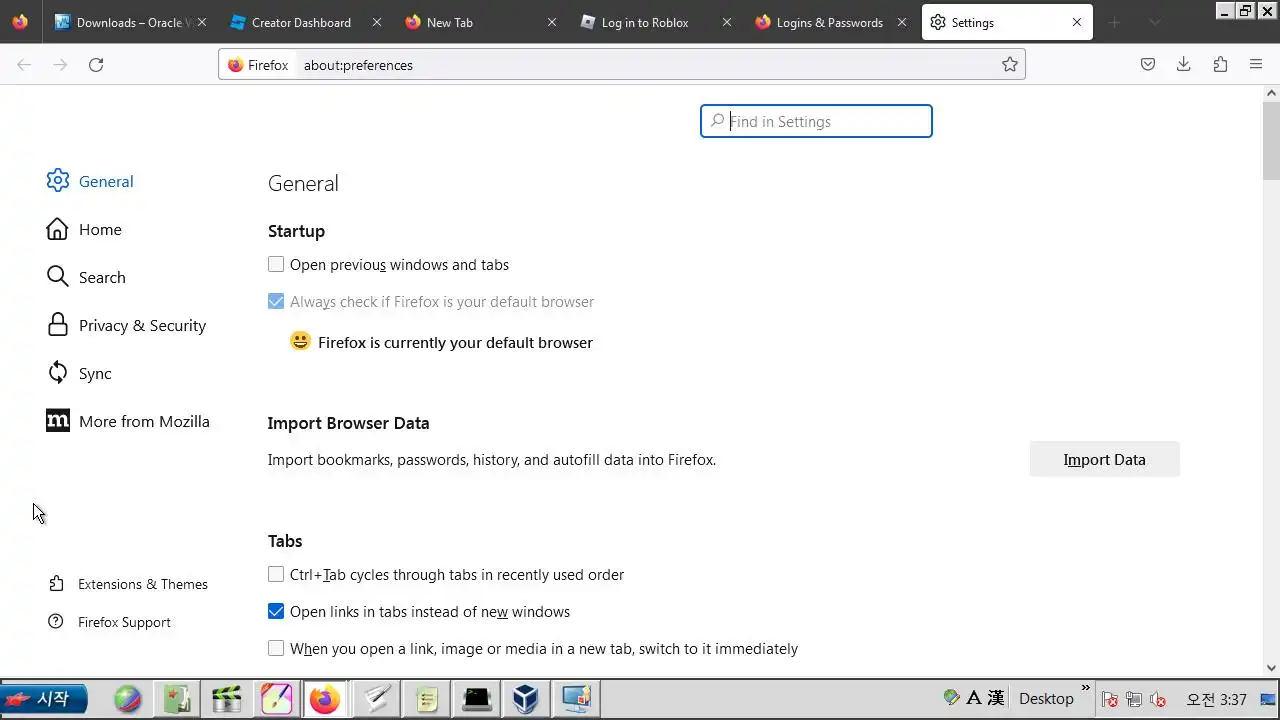This screenshot has width=1280, height=720.
Task: Click the Firefox icon in the taskbar
Action: [324, 699]
